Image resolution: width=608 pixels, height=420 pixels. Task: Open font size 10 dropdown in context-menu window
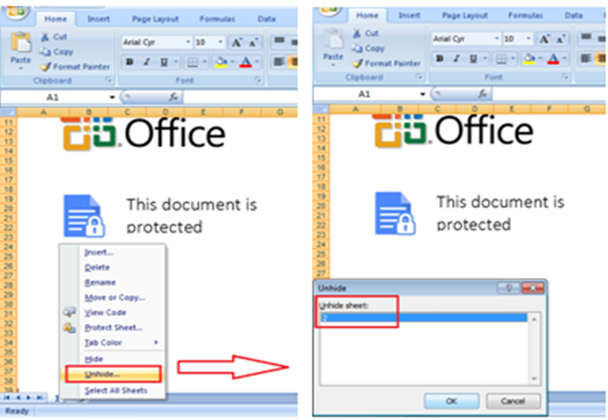[220, 42]
